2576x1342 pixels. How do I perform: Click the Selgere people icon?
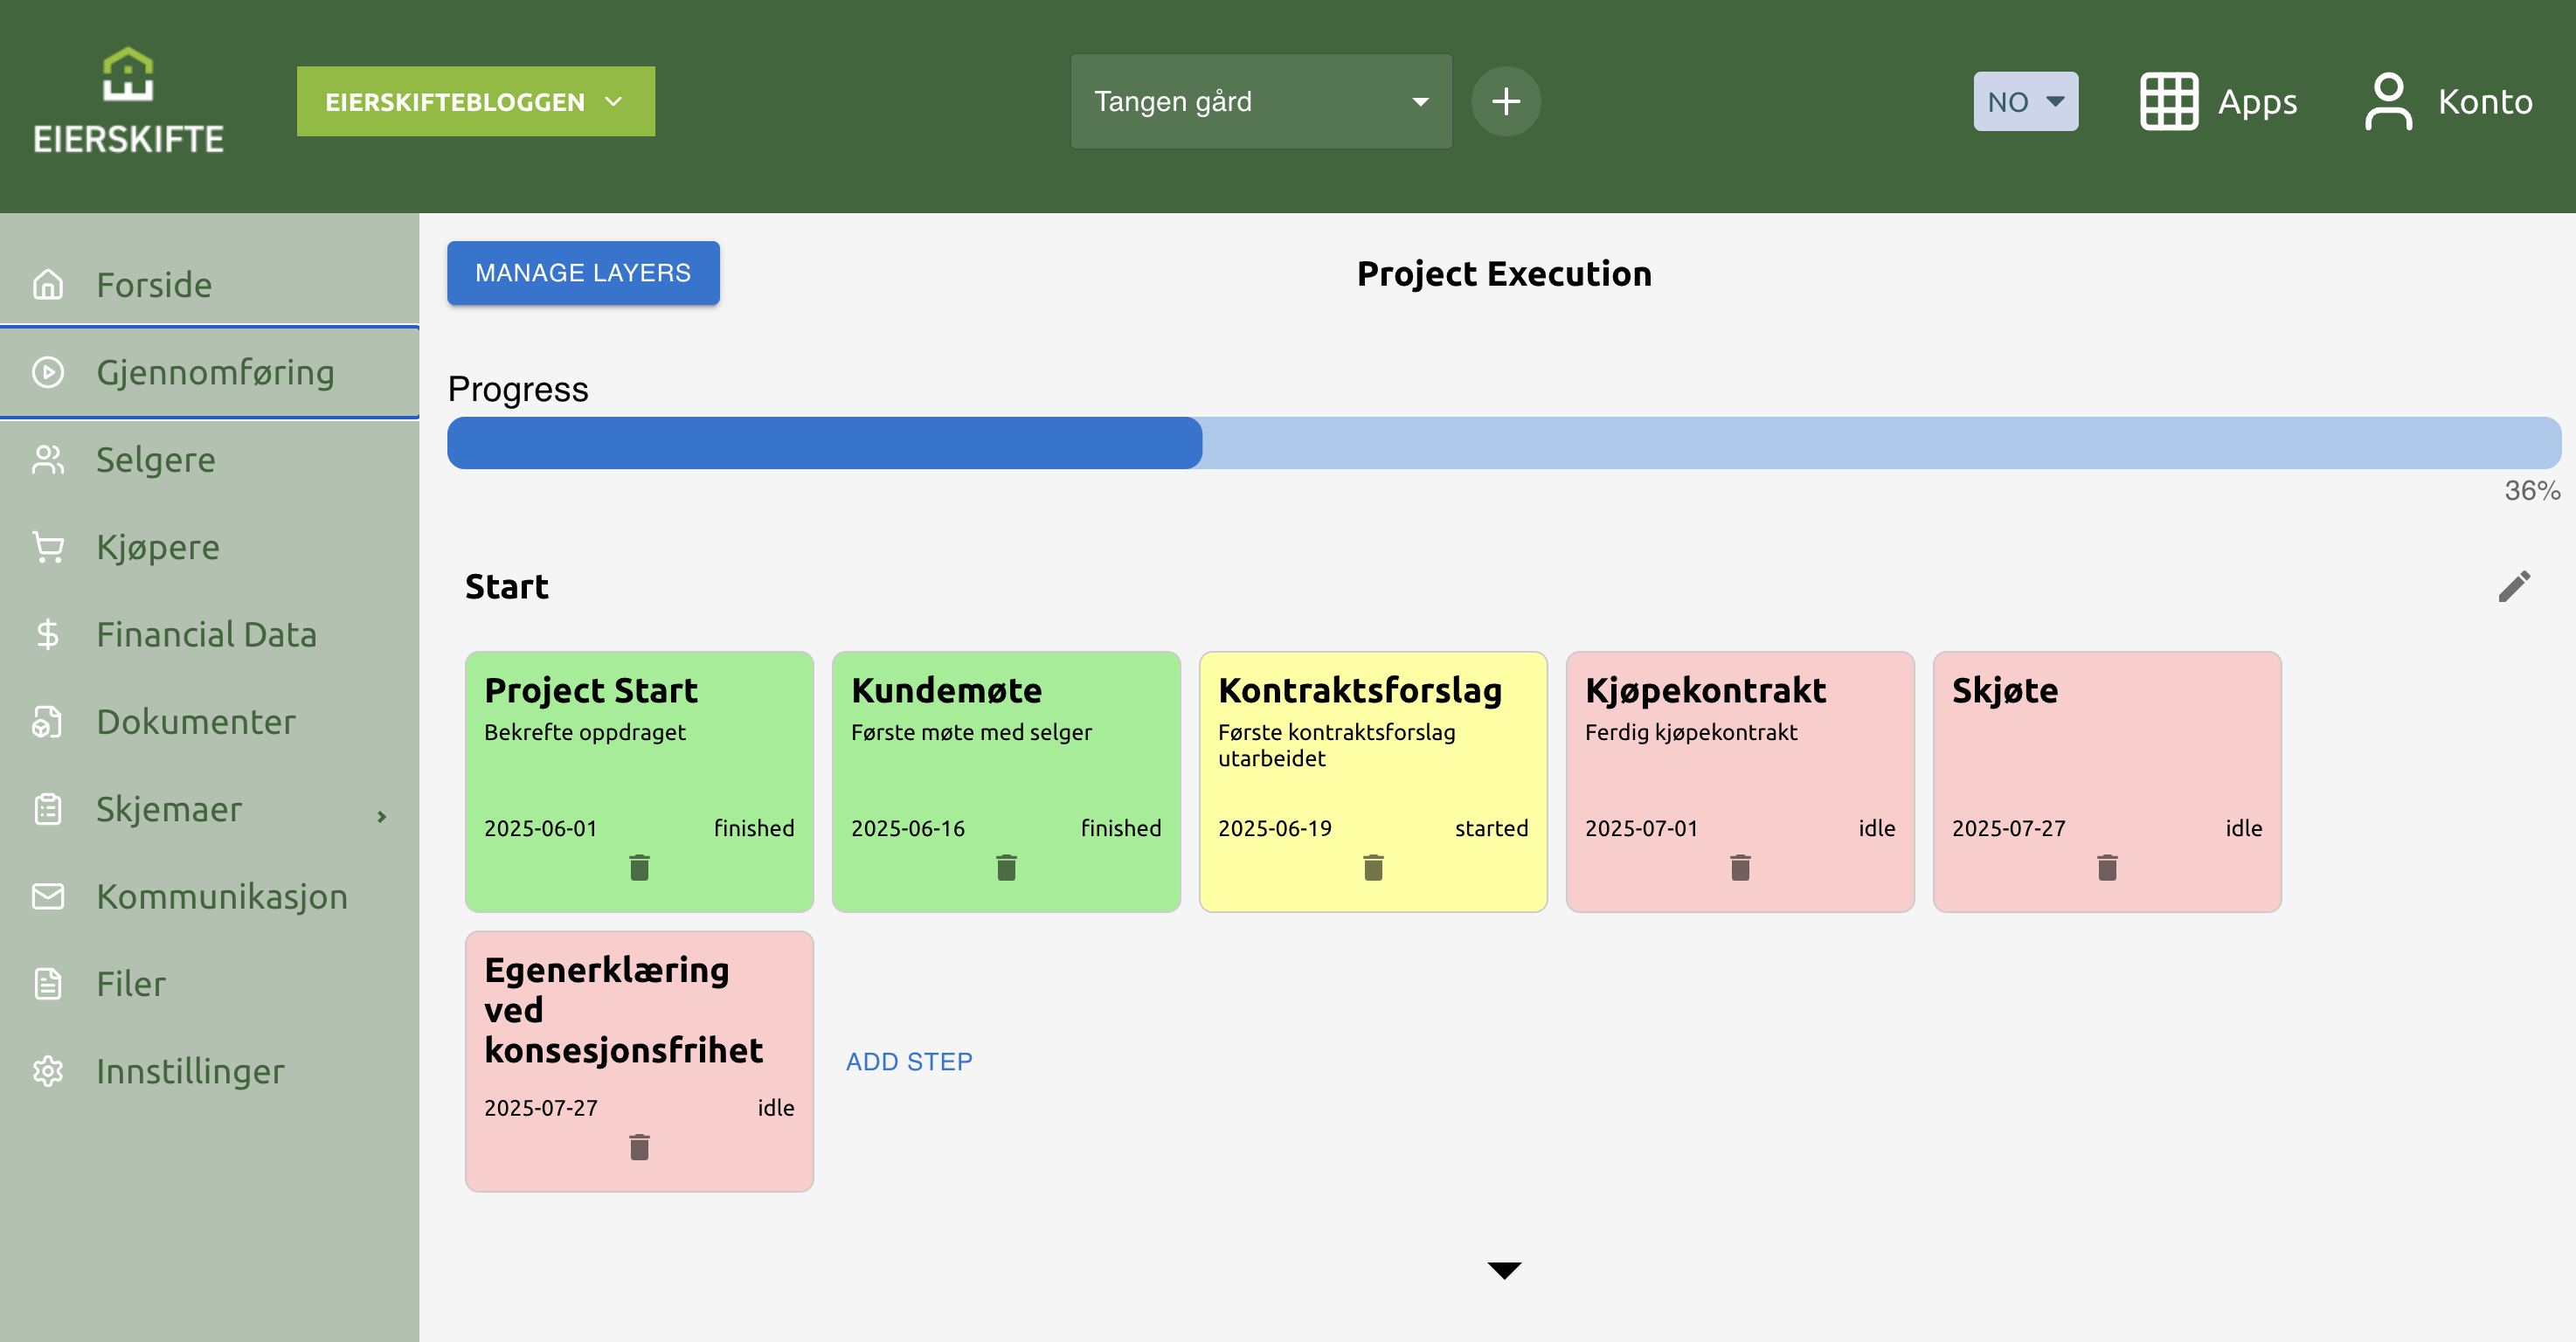coord(48,460)
